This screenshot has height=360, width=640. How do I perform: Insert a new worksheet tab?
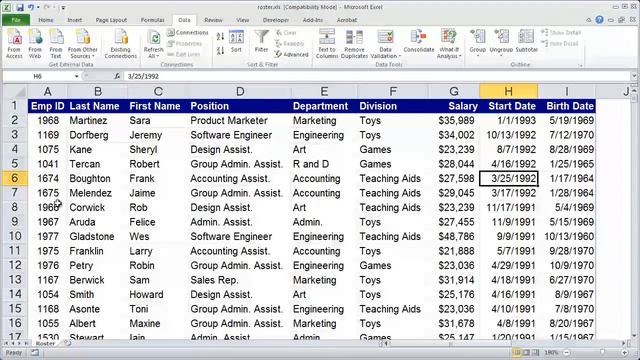click(67, 344)
